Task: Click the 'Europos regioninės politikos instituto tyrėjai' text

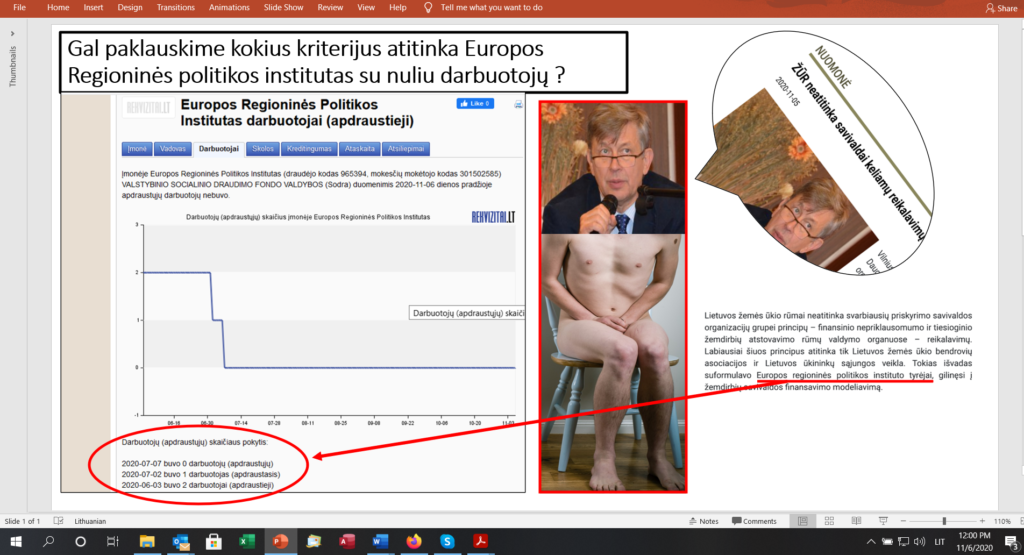Action: (844, 375)
